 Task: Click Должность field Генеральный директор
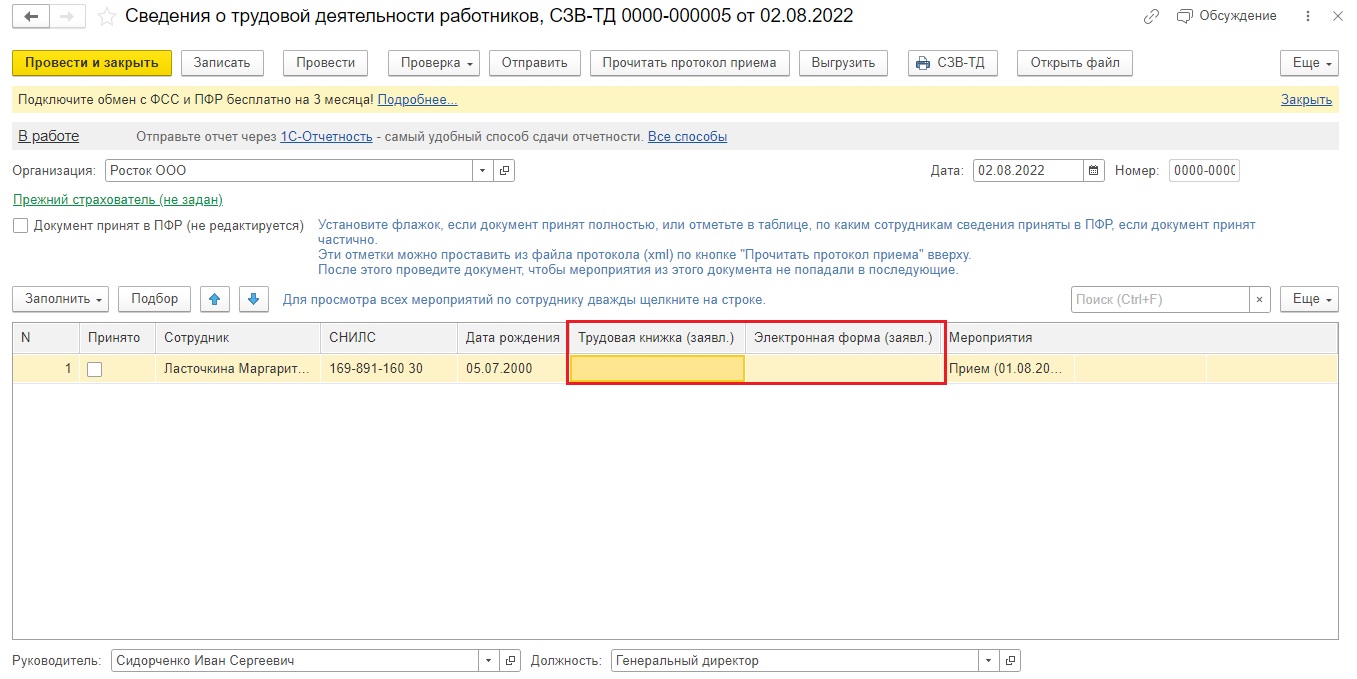point(795,661)
